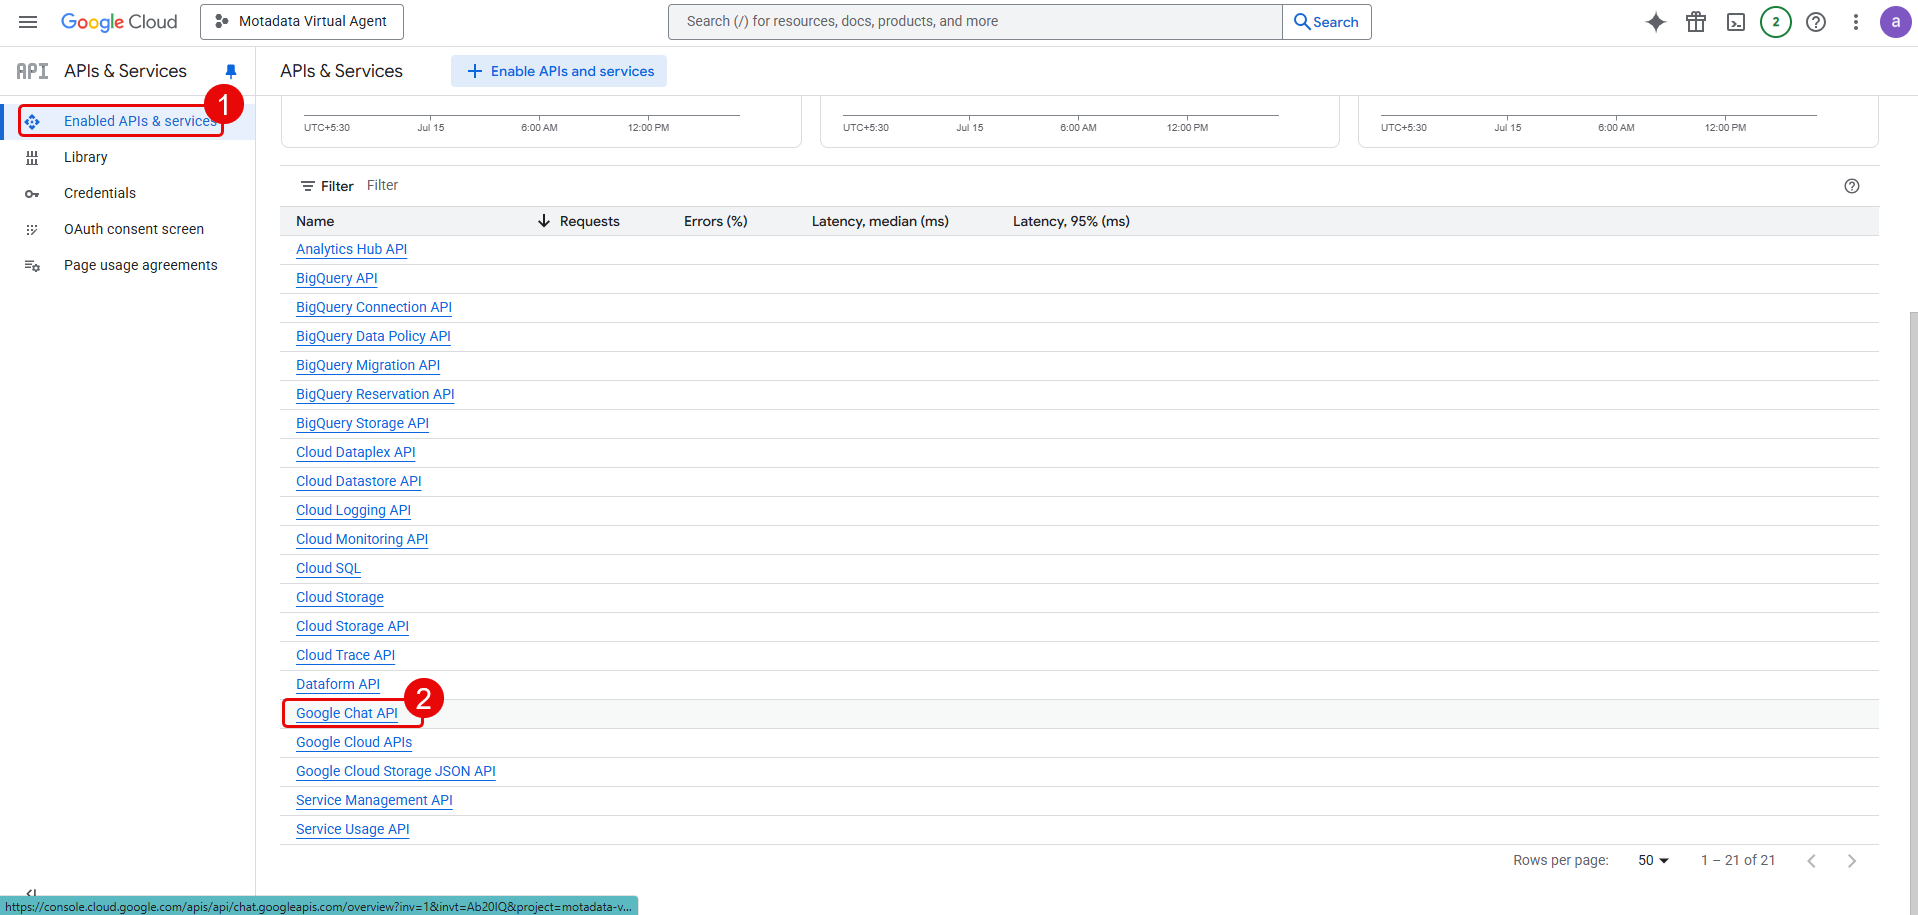Screen dimensions: 1918x915
Task: Open the Filter options in the table
Action: point(326,186)
